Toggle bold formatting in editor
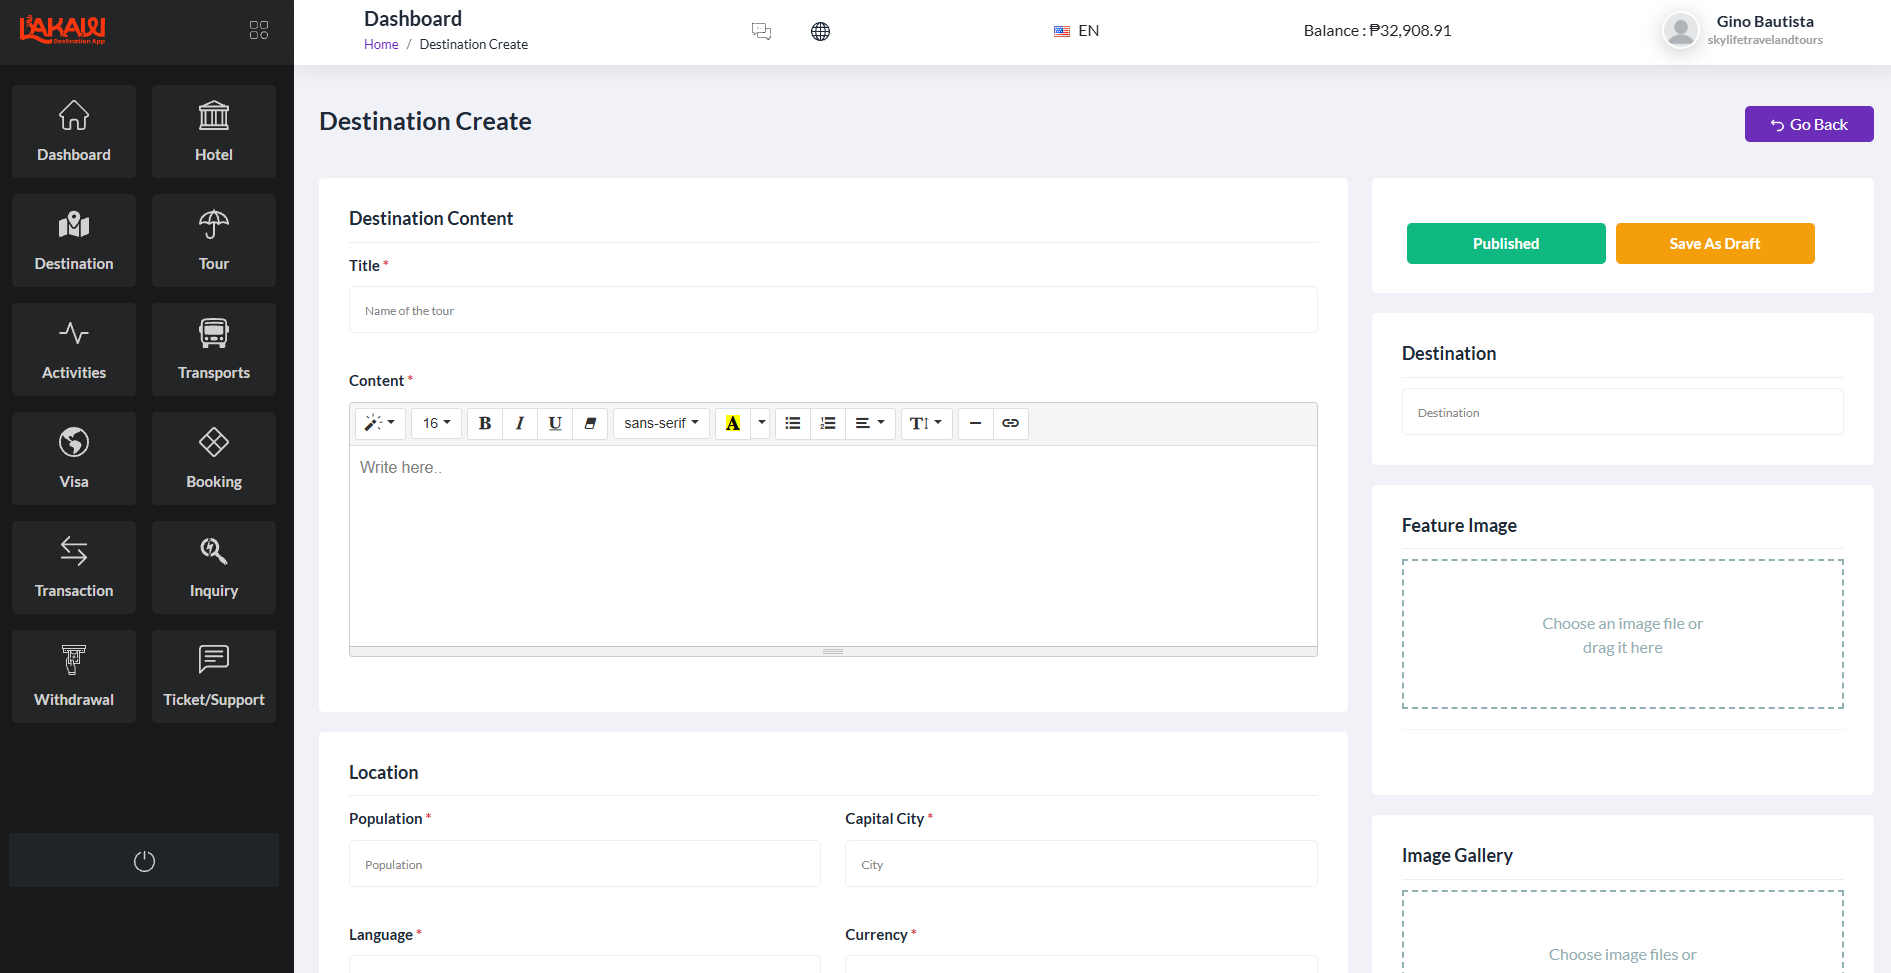 pyautogui.click(x=485, y=423)
